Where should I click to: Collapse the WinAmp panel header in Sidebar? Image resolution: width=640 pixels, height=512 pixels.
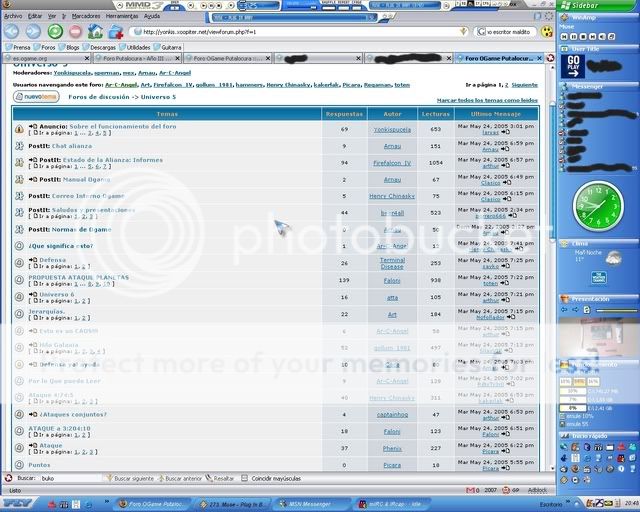point(598,18)
